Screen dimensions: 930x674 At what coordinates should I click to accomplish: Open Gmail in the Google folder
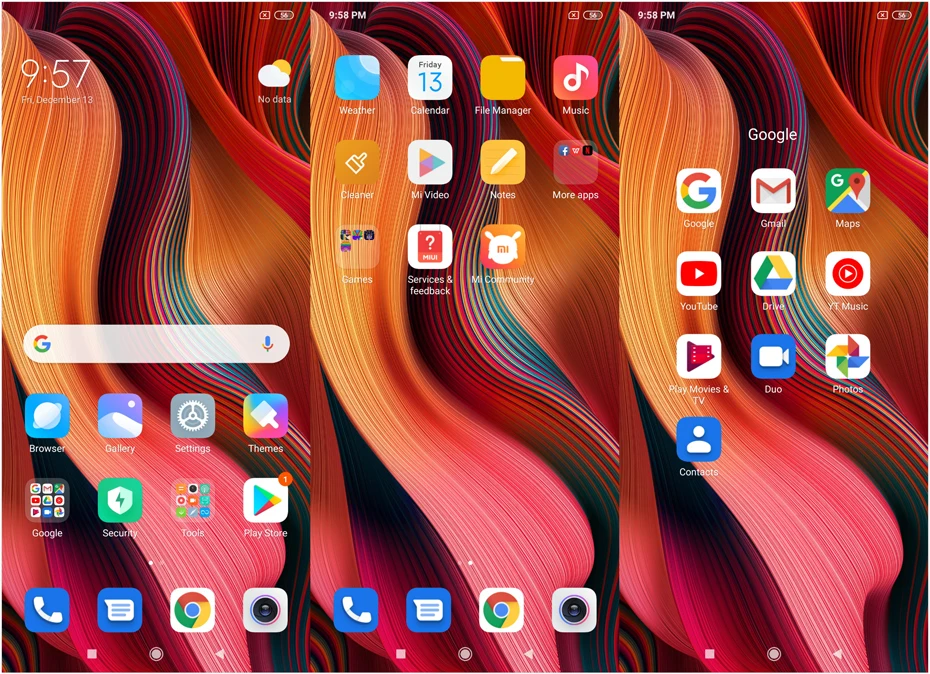point(773,191)
